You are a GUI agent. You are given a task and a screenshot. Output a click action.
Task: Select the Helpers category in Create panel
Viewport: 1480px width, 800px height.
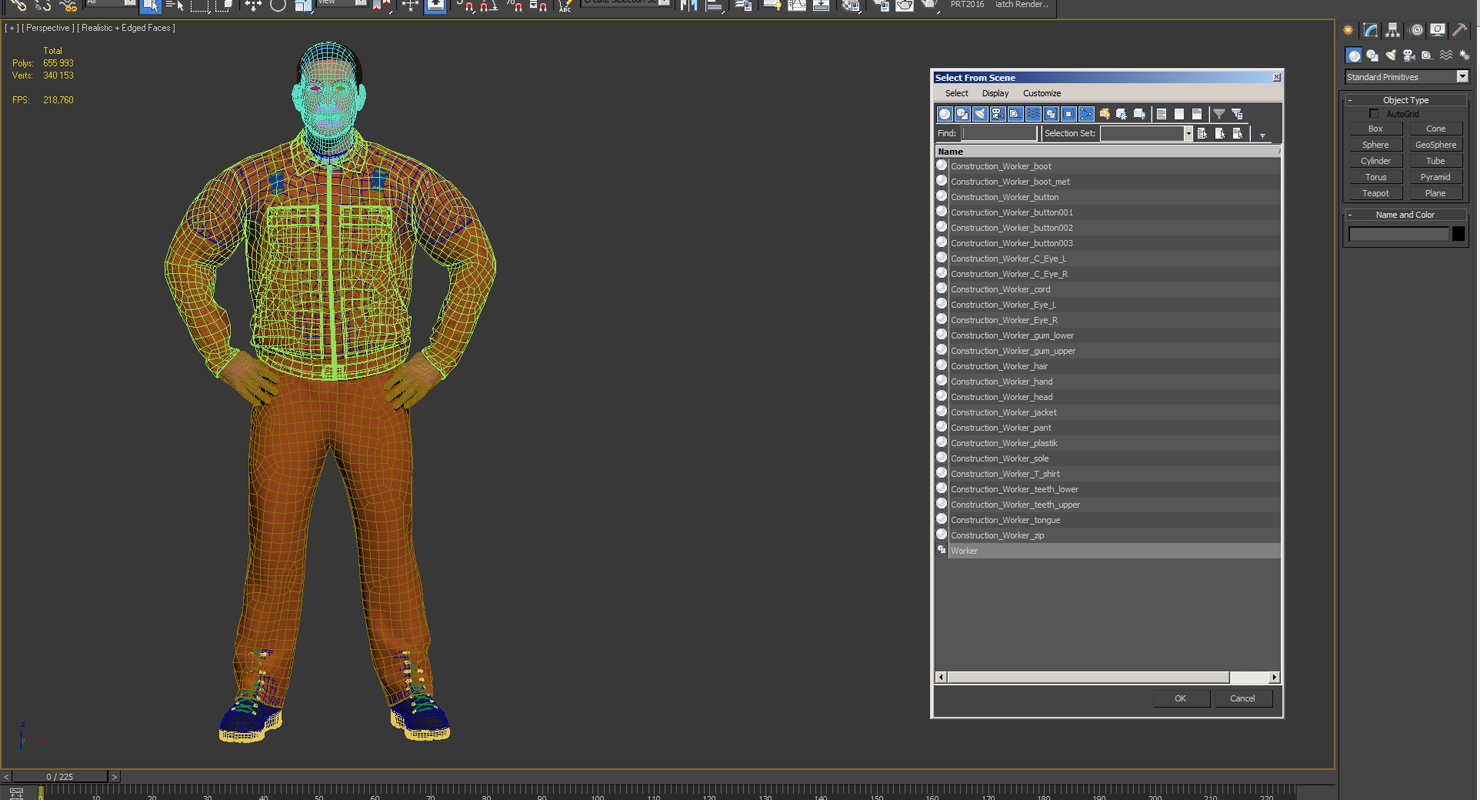click(x=1426, y=55)
